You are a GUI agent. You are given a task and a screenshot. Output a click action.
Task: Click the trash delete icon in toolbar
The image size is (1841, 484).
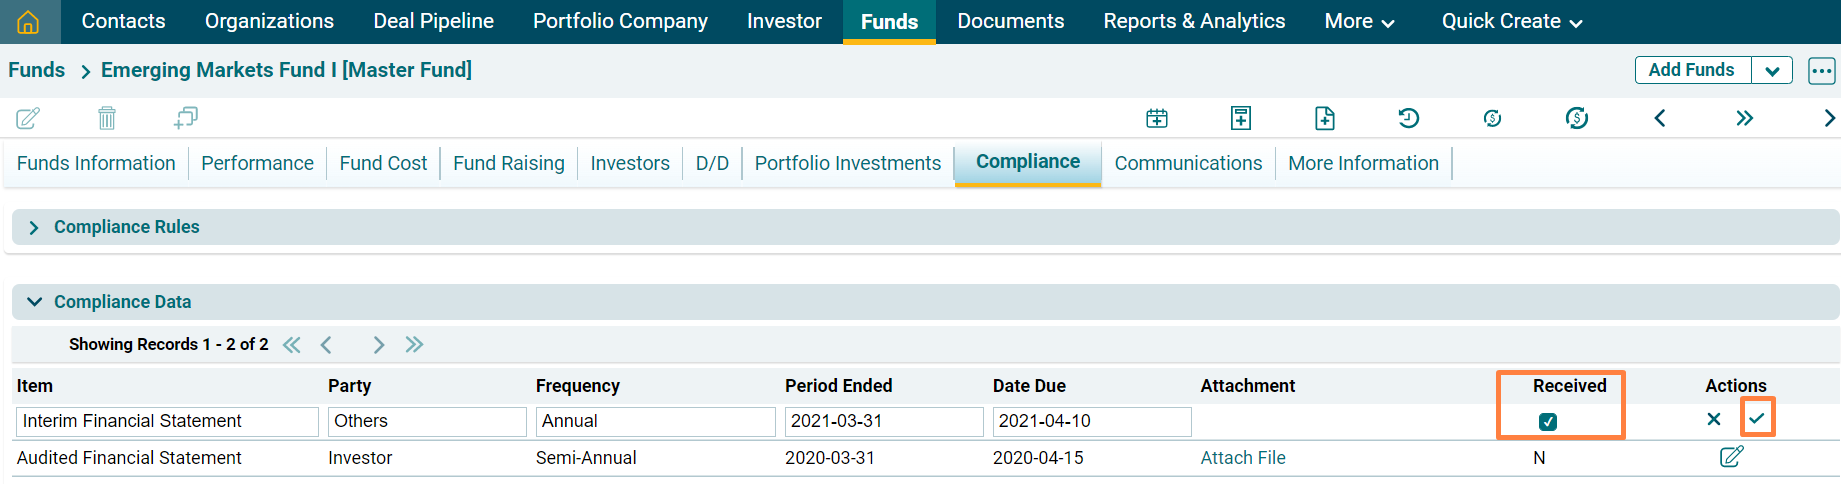point(107,118)
